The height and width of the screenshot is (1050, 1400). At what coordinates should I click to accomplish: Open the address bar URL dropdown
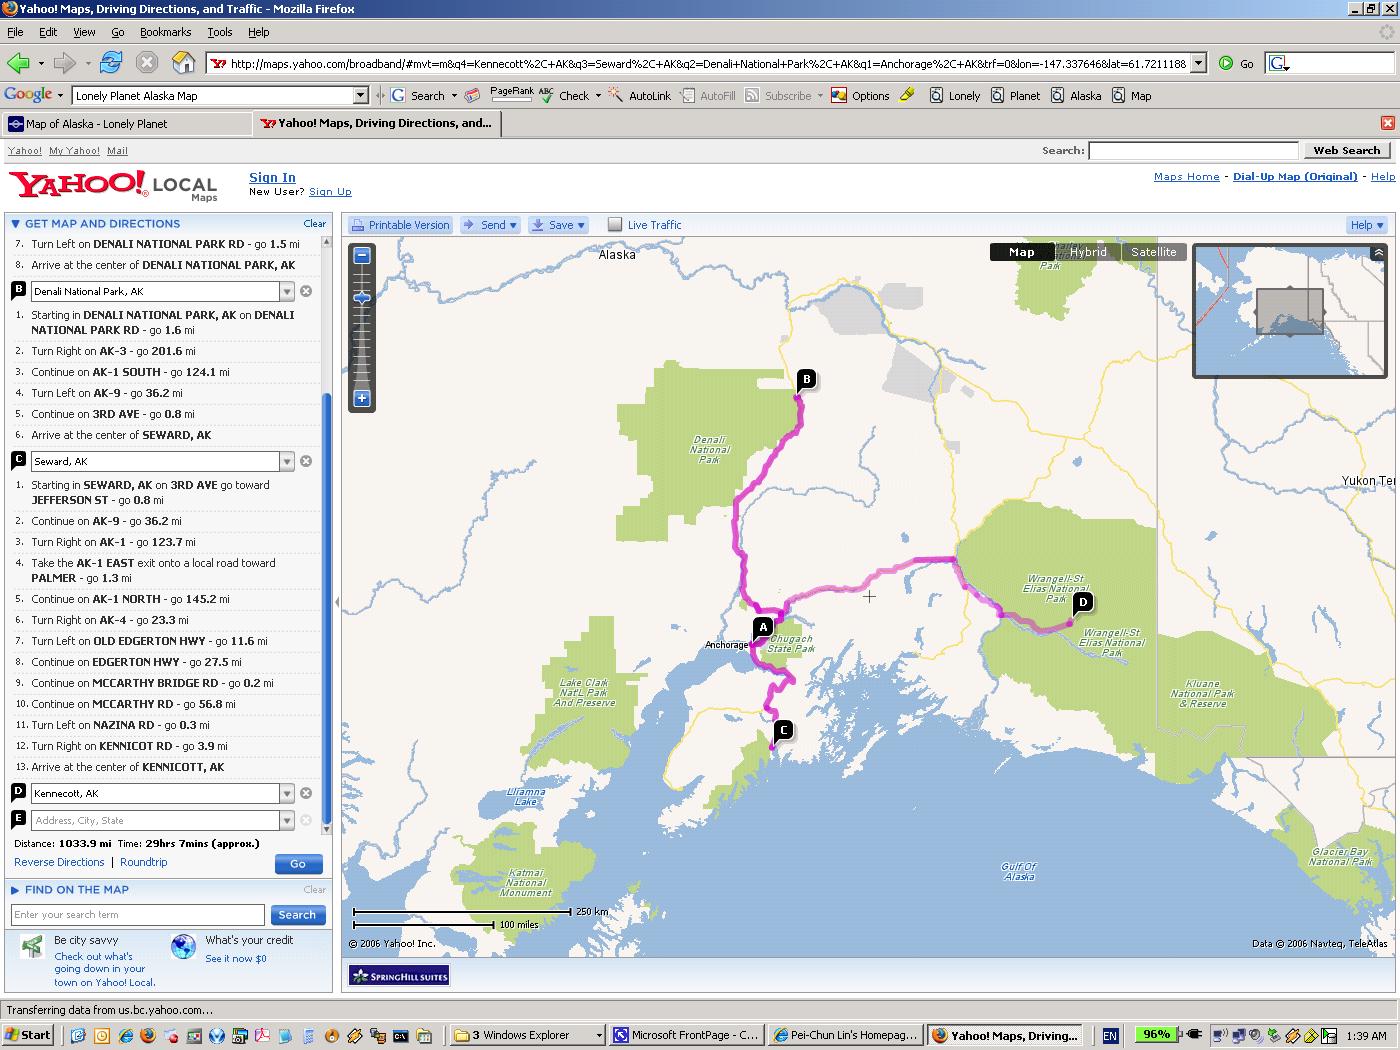point(1198,63)
